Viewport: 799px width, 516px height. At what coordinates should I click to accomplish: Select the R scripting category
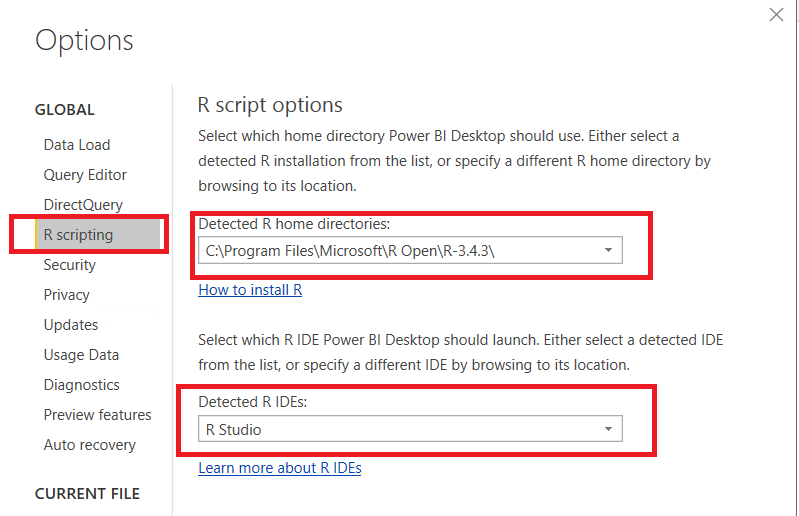79,235
